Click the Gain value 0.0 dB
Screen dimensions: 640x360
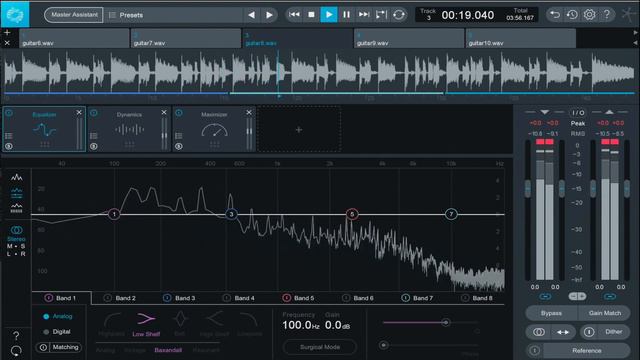pos(337,325)
